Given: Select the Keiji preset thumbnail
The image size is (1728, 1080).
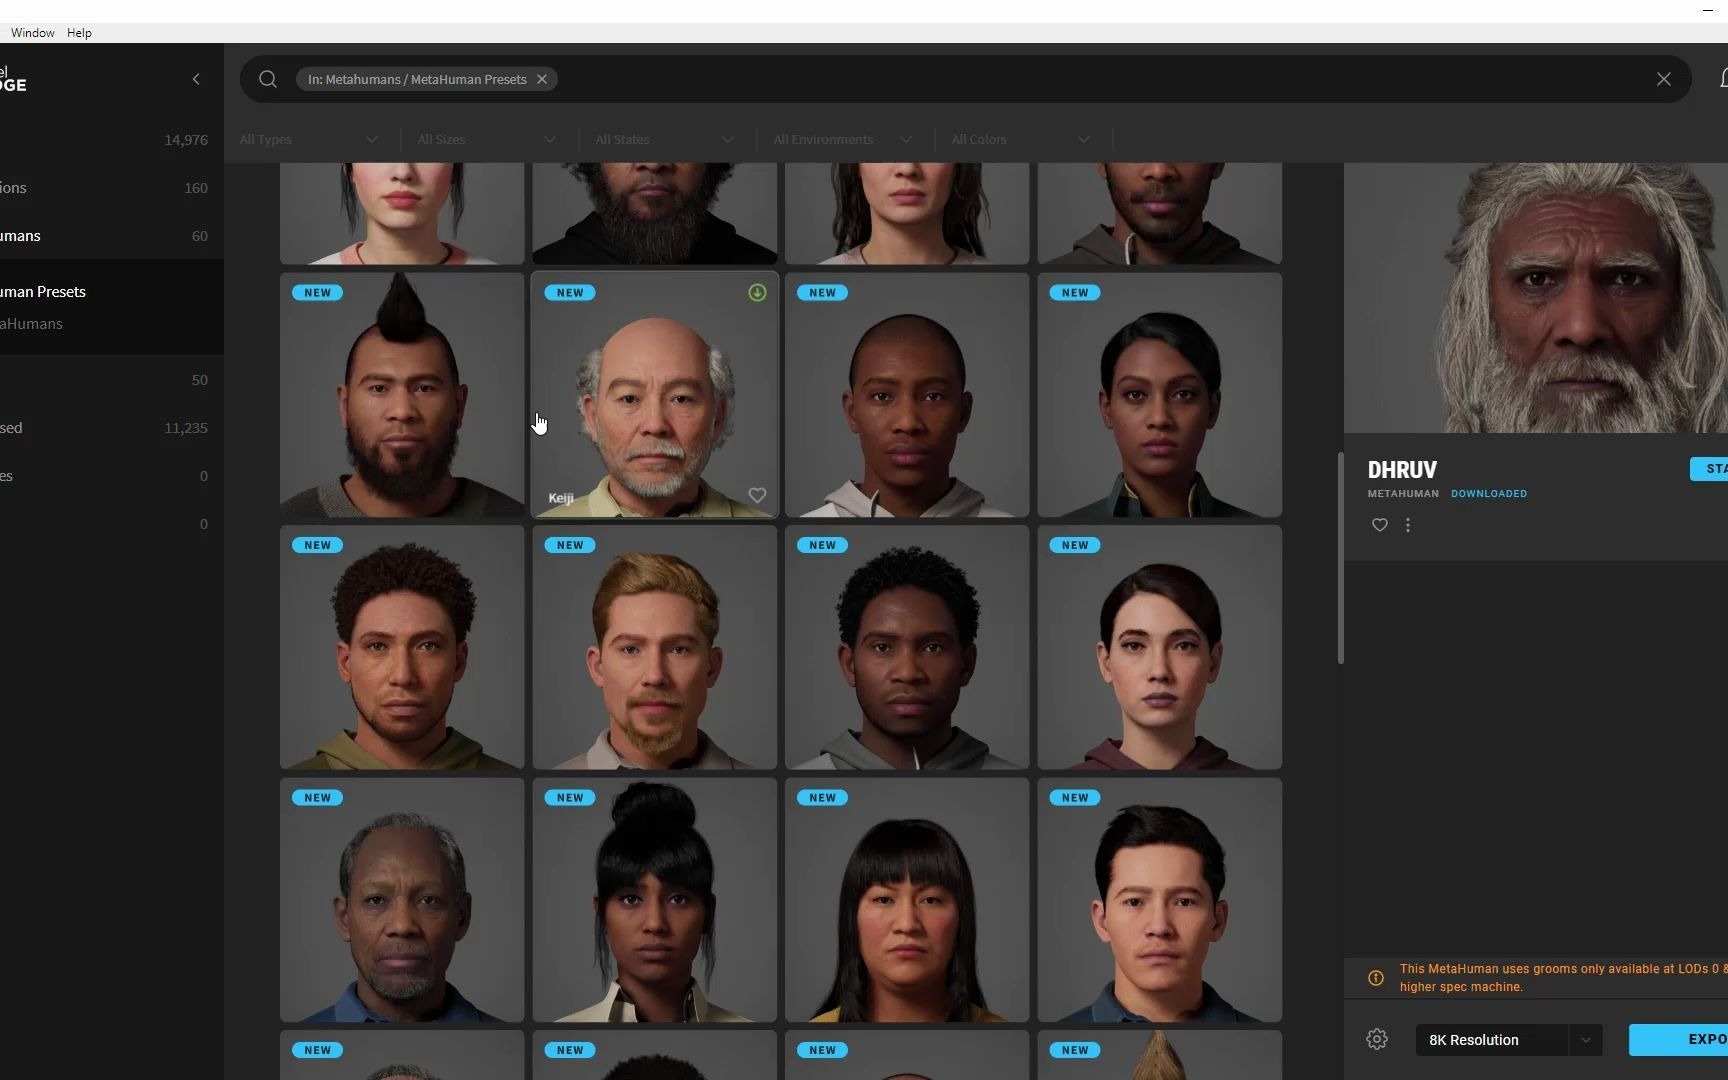Looking at the screenshot, I should click(655, 395).
